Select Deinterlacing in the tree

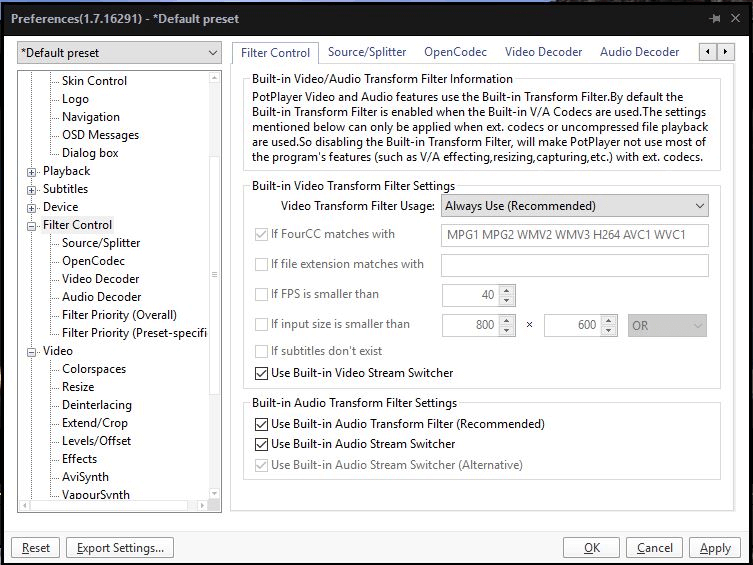tap(97, 405)
